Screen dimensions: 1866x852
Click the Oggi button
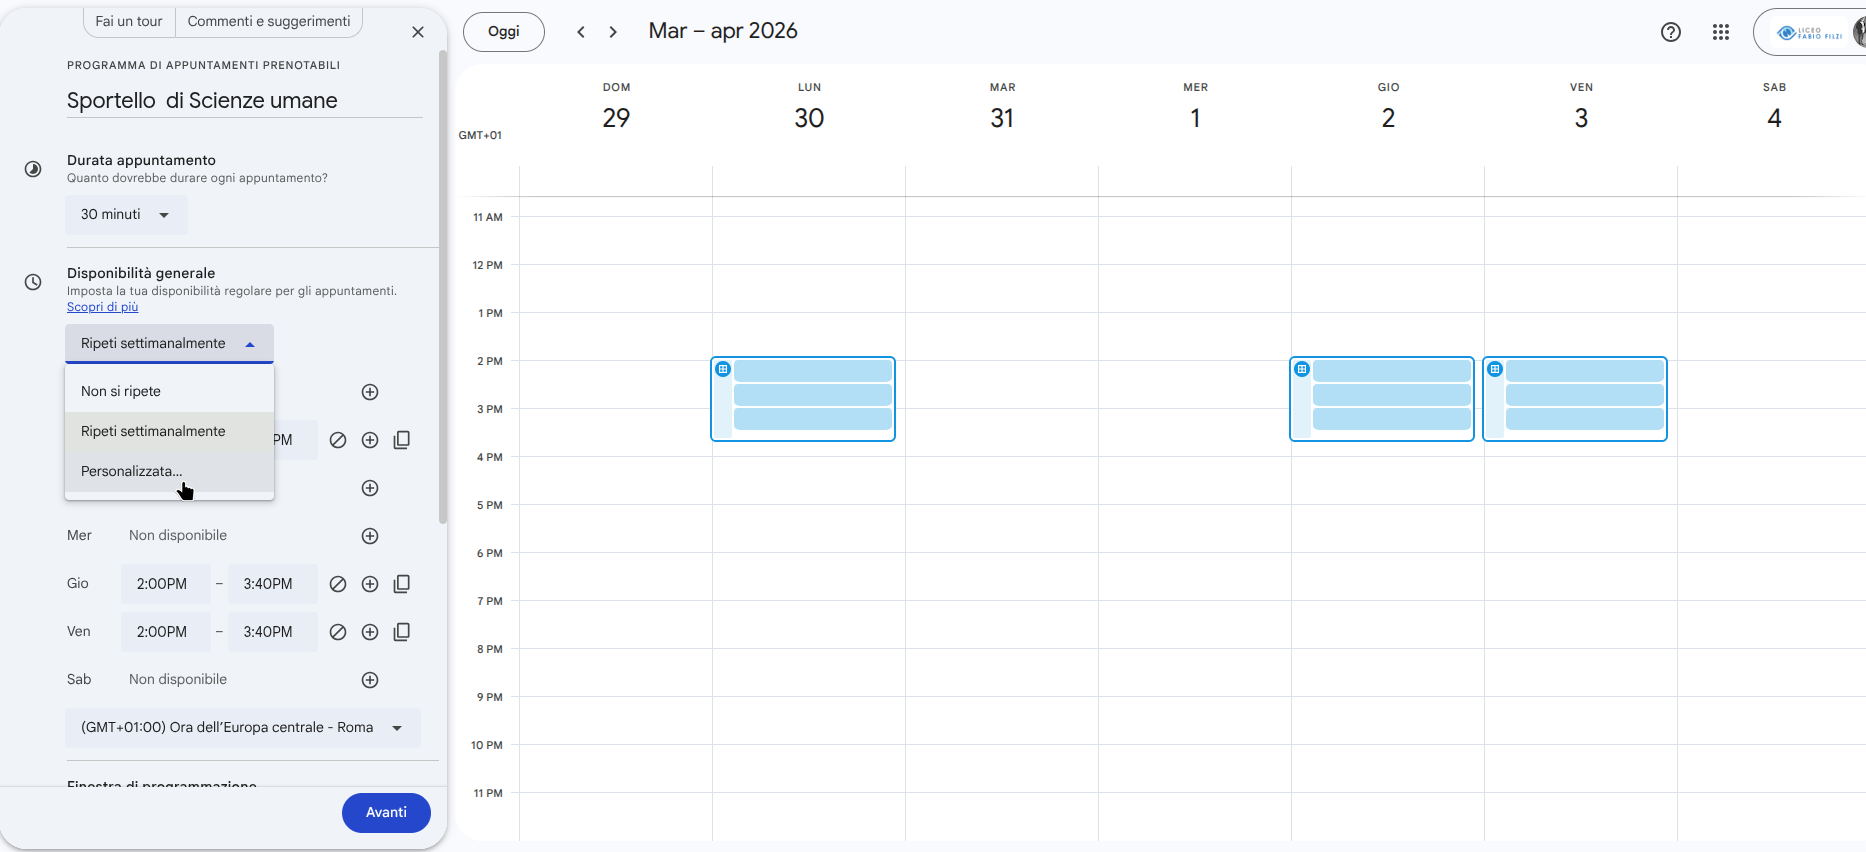(x=504, y=32)
